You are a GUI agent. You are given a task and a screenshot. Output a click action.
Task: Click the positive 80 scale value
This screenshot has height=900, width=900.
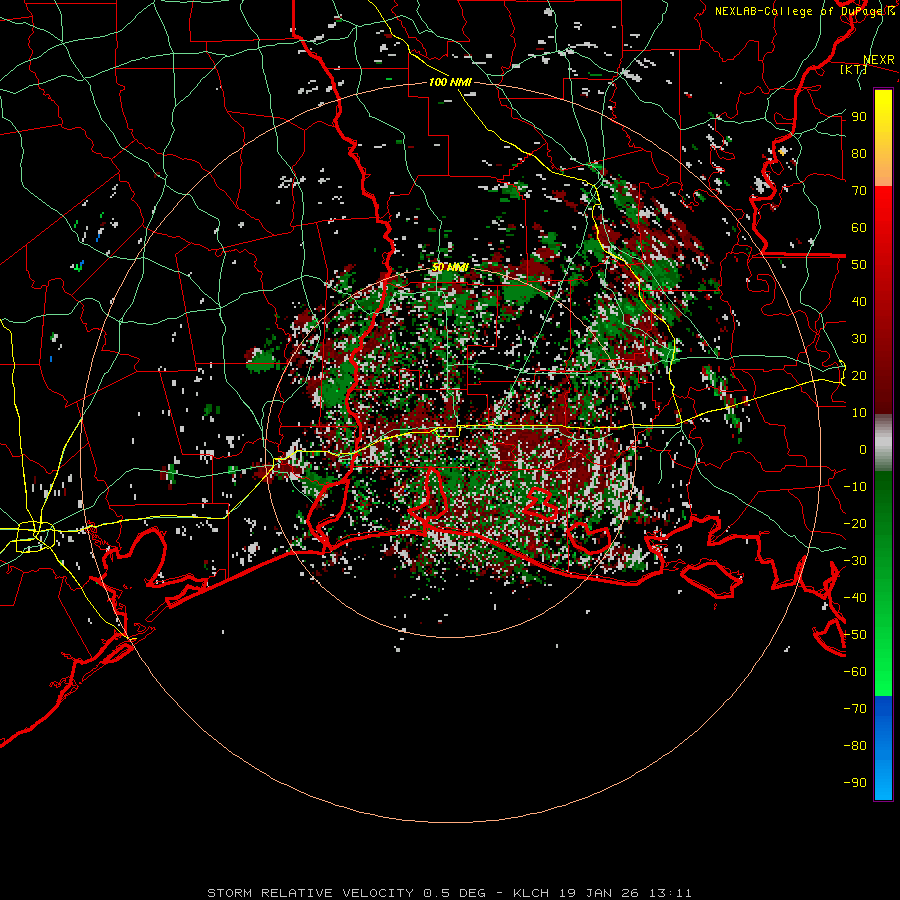(x=859, y=154)
